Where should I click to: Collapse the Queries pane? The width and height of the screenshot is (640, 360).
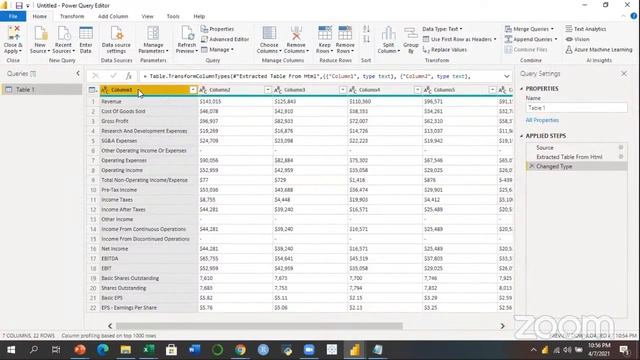(78, 73)
